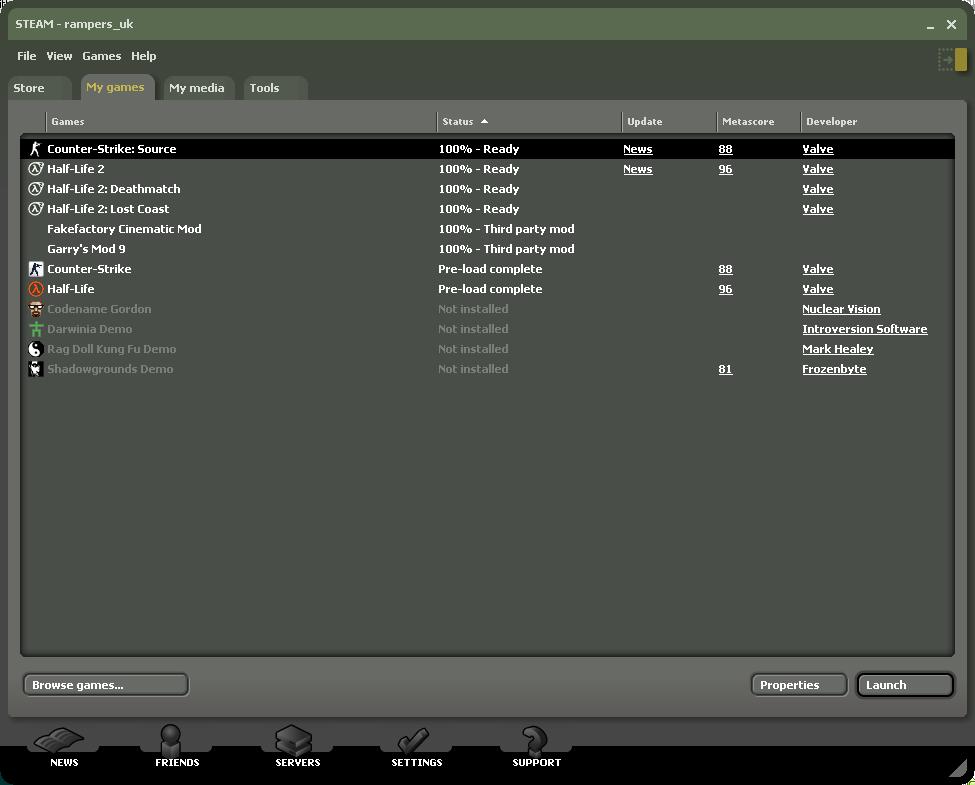Screen dimensions: 975x785
Task: Open Metascore 81 for Shadowgrounds Demo
Action: (725, 369)
